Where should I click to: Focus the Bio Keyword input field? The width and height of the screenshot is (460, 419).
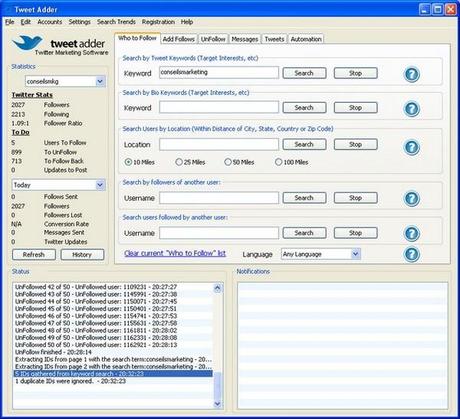pos(219,107)
